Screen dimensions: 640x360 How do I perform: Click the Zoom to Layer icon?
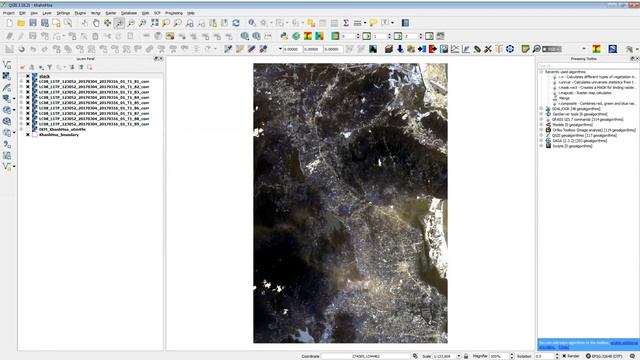point(178,23)
